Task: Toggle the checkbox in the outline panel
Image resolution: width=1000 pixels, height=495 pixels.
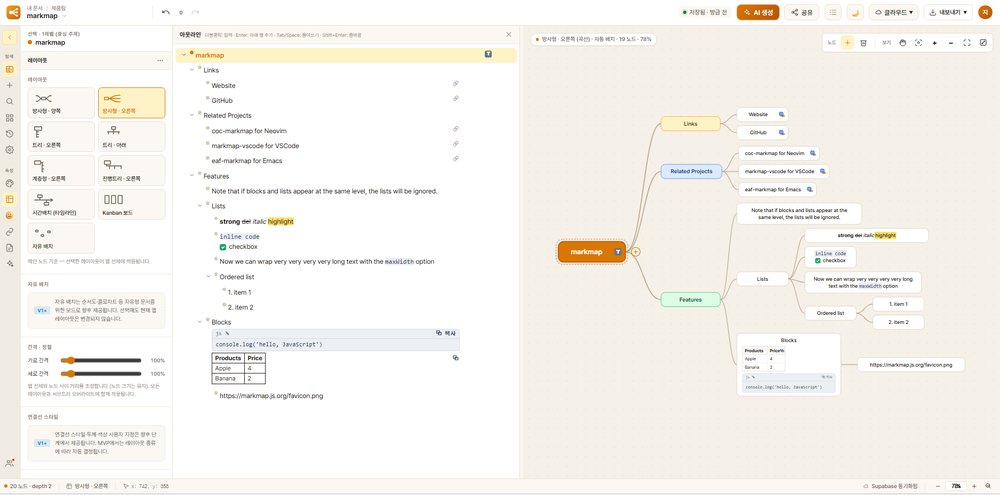Action: point(223,247)
